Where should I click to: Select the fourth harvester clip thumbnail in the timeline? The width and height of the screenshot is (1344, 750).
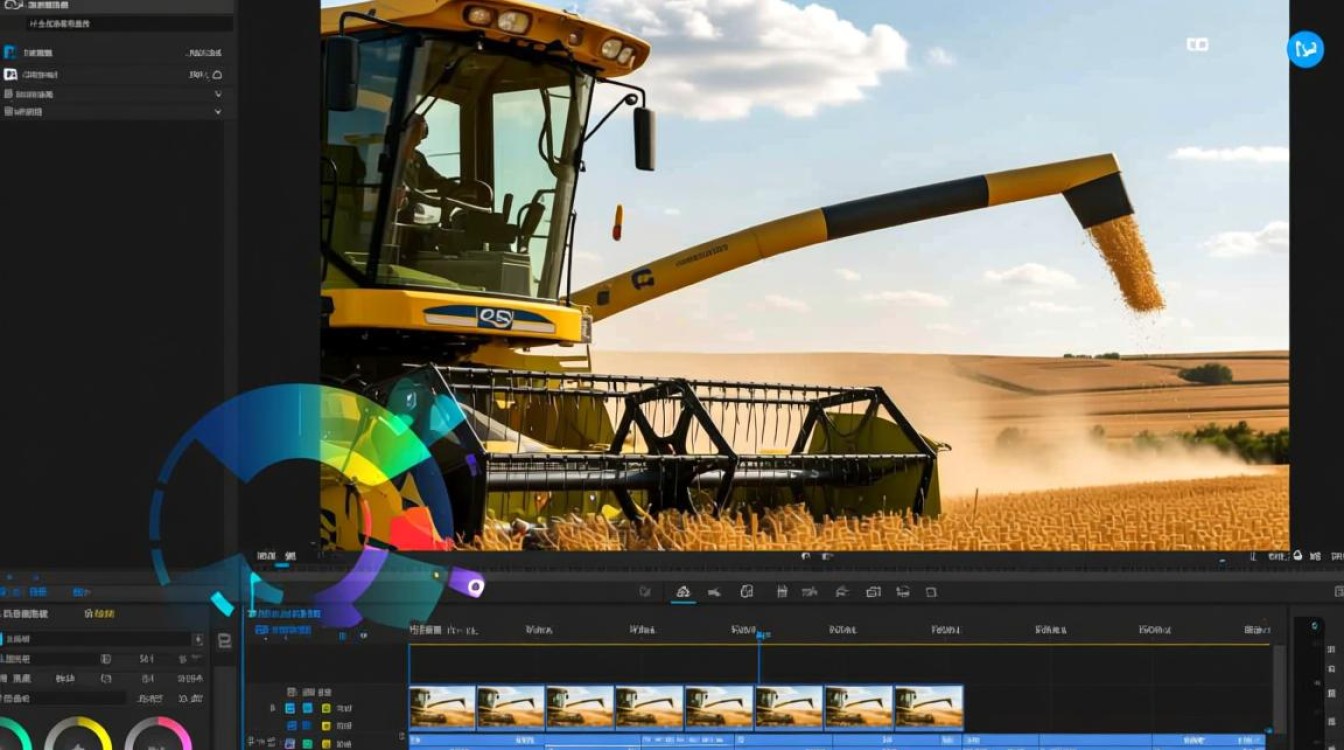tap(649, 707)
